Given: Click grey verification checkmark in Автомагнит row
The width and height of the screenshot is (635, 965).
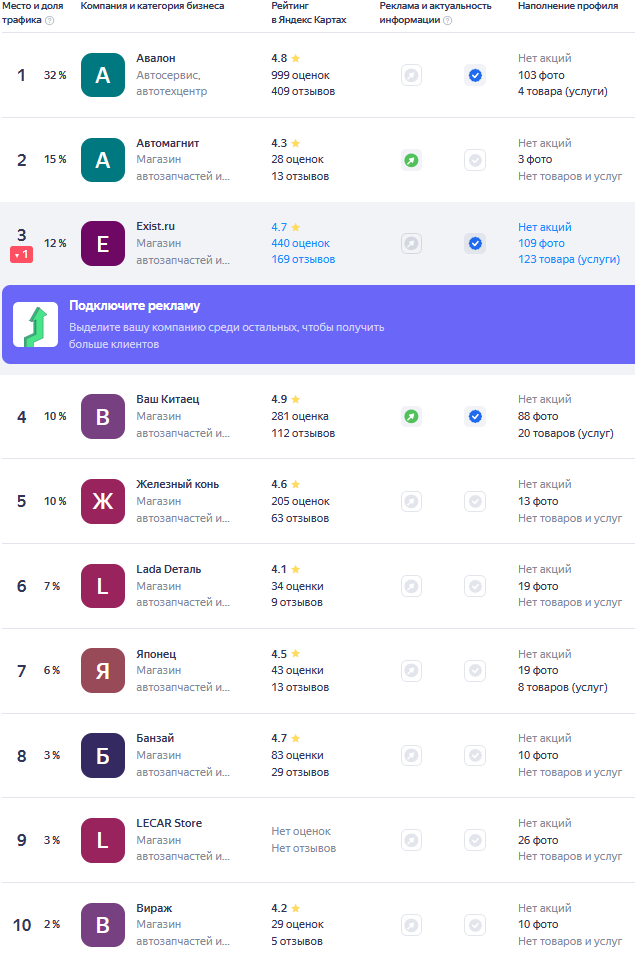Looking at the screenshot, I should coord(475,160).
